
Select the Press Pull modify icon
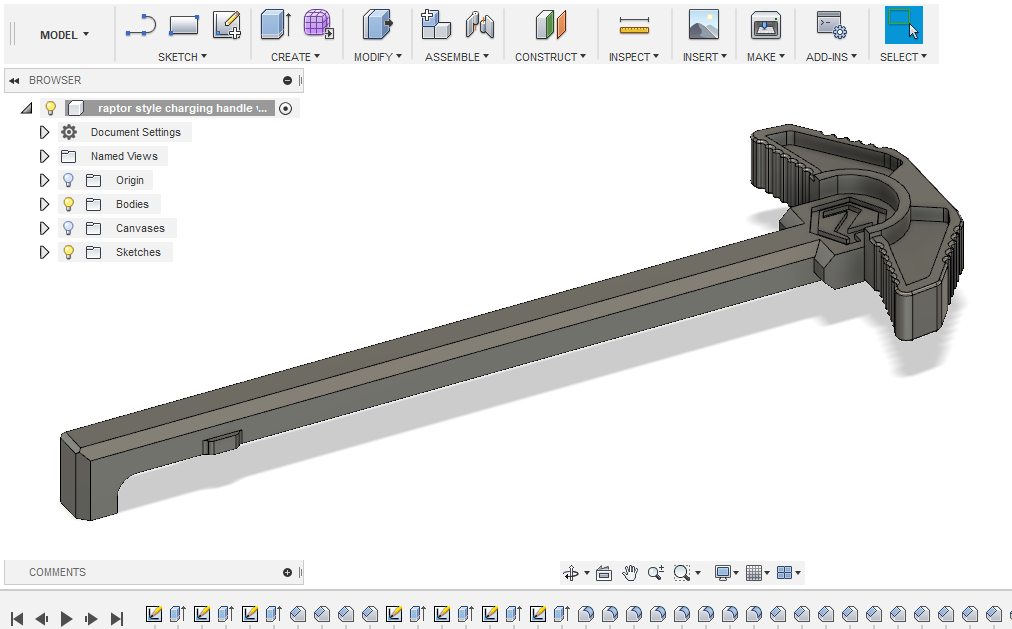(378, 25)
